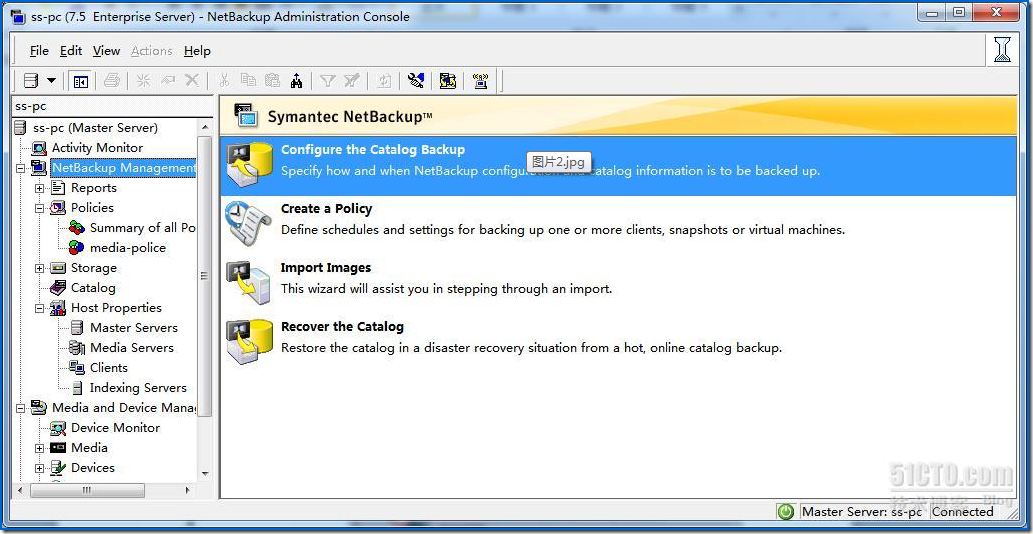The height and width of the screenshot is (534, 1033).
Task: Click the hourglass icon at the top right
Action: point(1003,50)
